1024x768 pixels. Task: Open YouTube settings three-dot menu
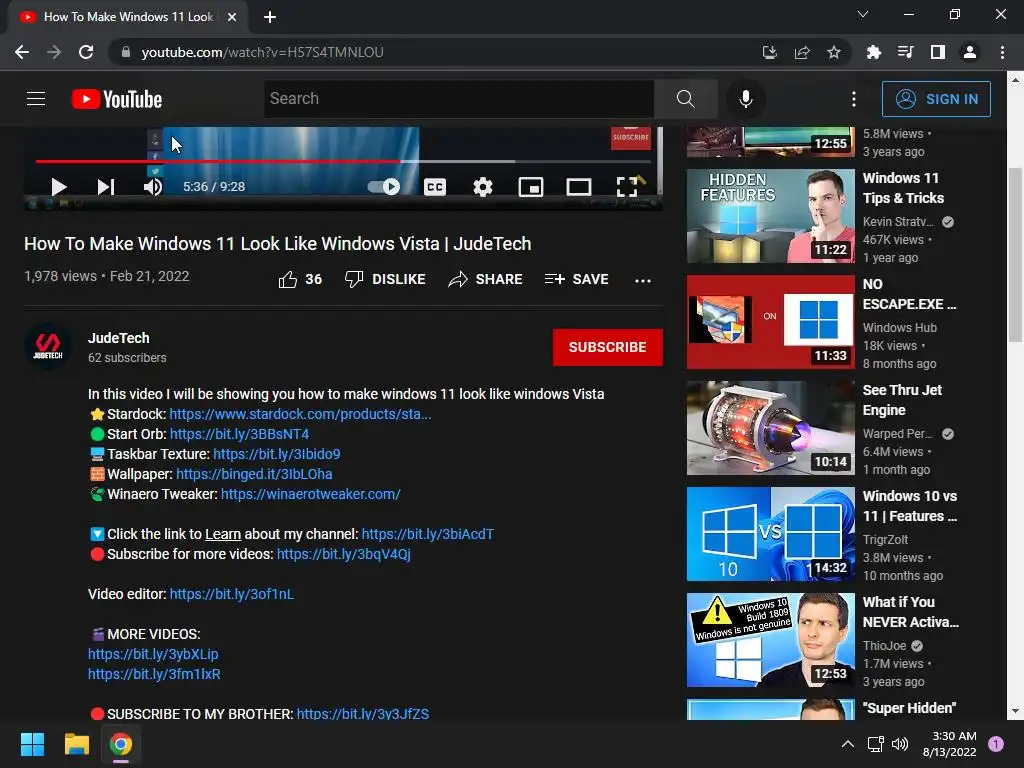pos(854,99)
